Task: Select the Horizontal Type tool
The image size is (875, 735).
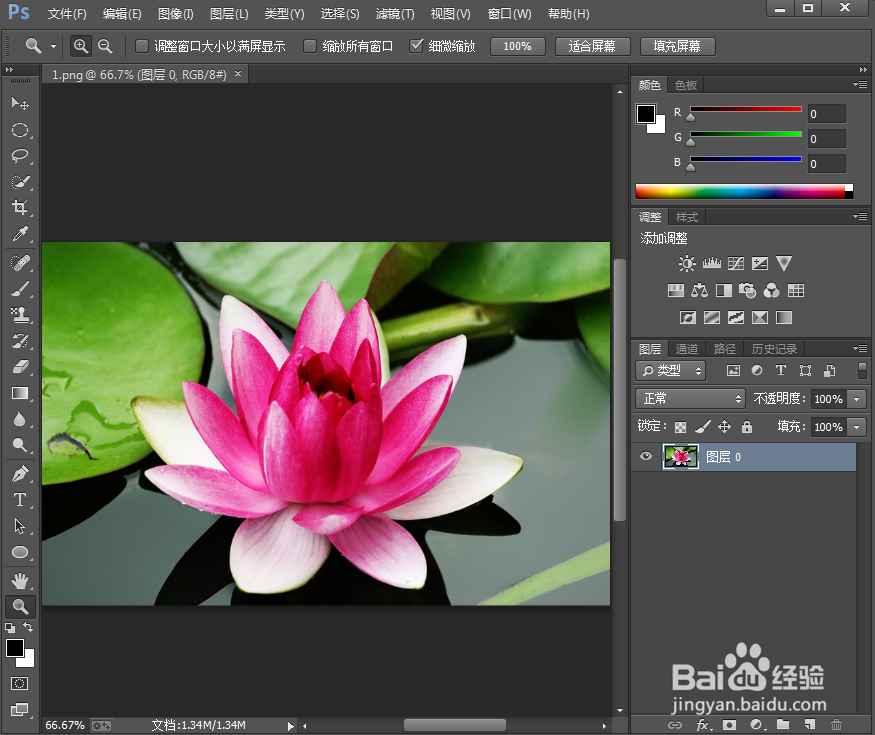Action: [20, 499]
